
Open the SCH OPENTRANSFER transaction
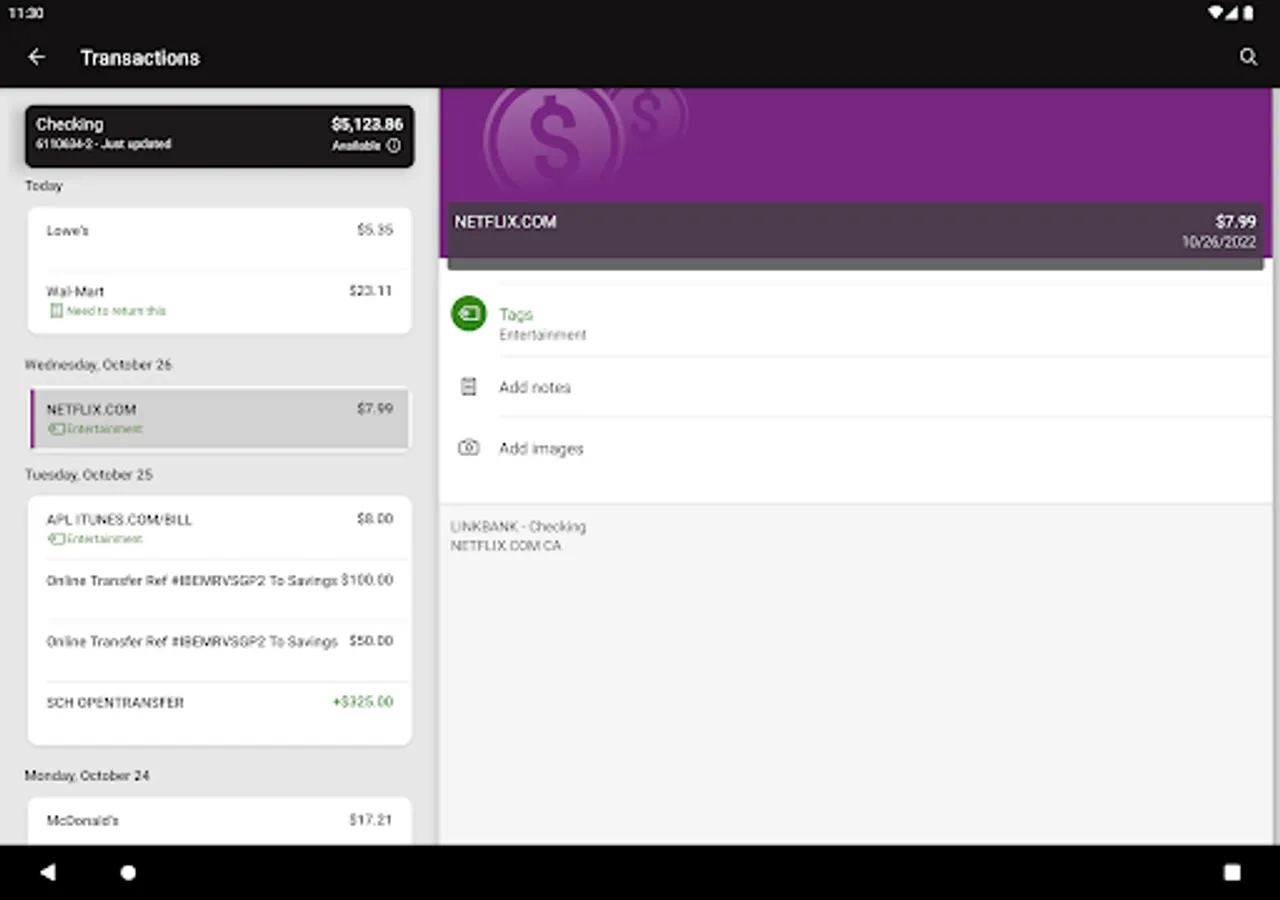[219, 712]
